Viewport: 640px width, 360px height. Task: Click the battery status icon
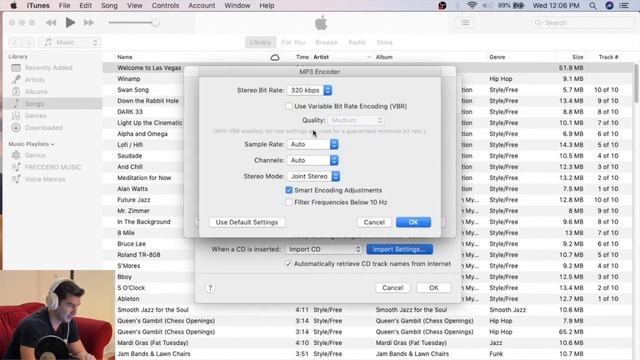click(518, 5)
